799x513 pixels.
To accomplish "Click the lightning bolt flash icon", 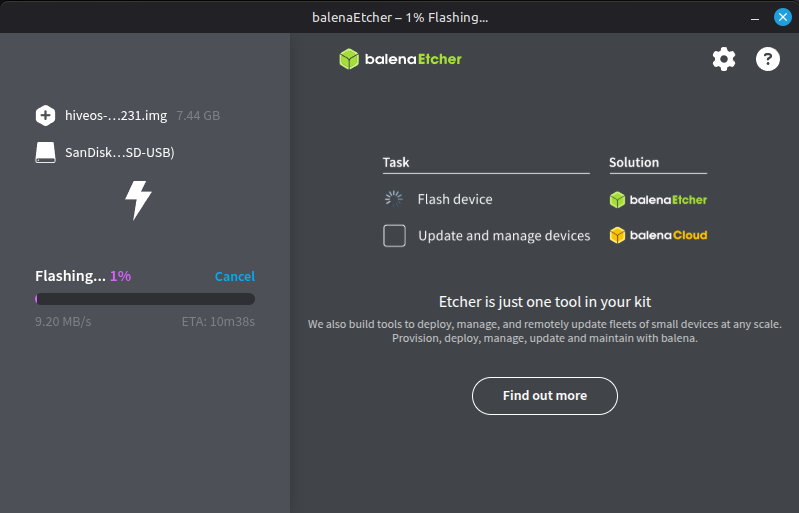I will 139,200.
